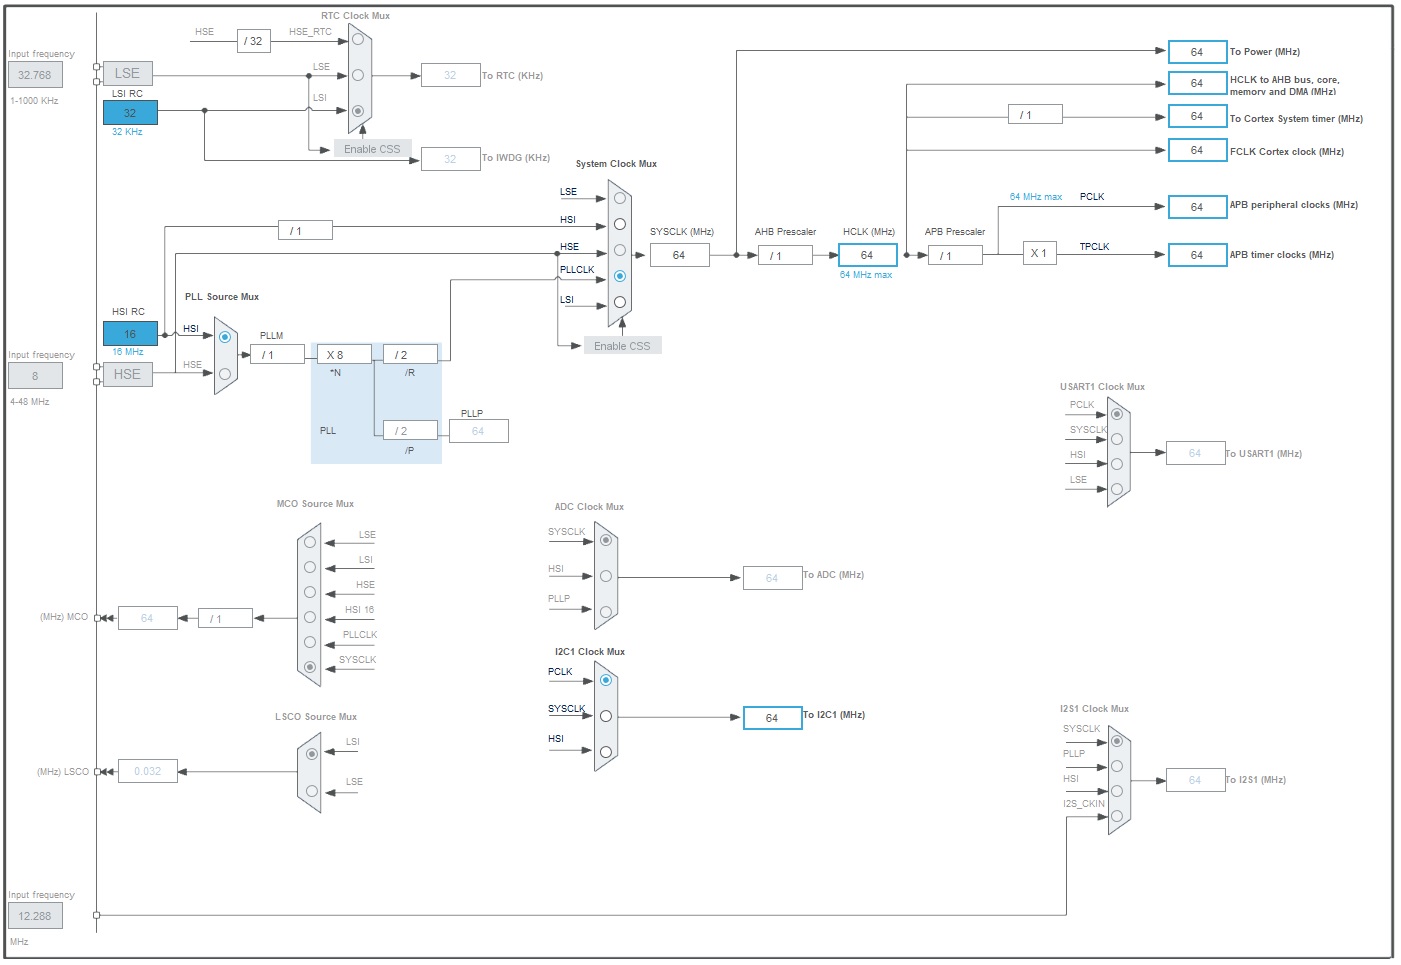The width and height of the screenshot is (1401, 965).
Task: Select LSE in the RTC Clock Mux
Action: tap(358, 75)
